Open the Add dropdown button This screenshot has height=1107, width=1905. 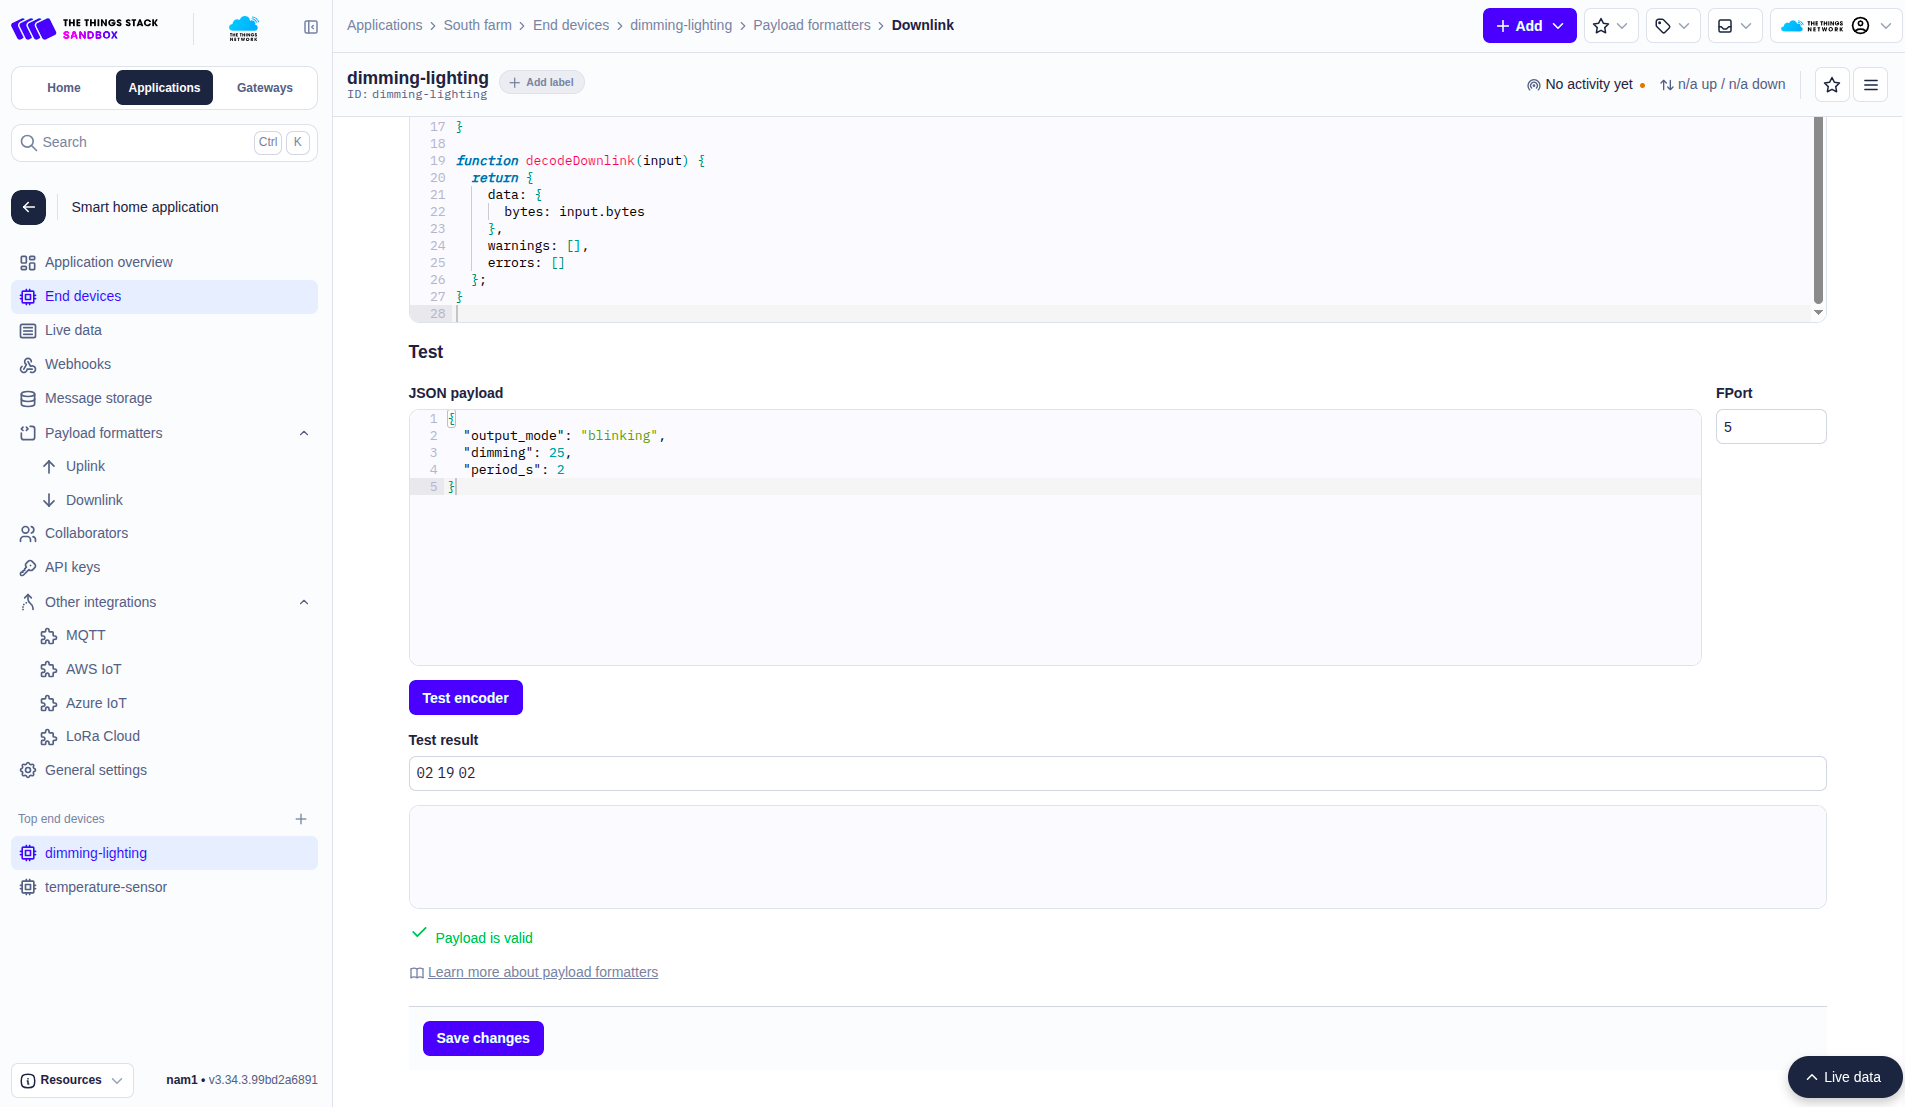[x=1528, y=26]
